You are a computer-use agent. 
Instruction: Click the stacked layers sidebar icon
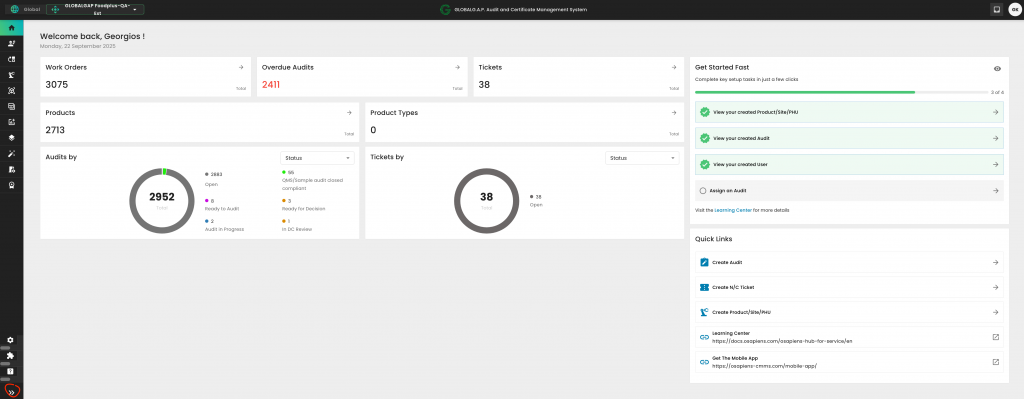(x=11, y=138)
